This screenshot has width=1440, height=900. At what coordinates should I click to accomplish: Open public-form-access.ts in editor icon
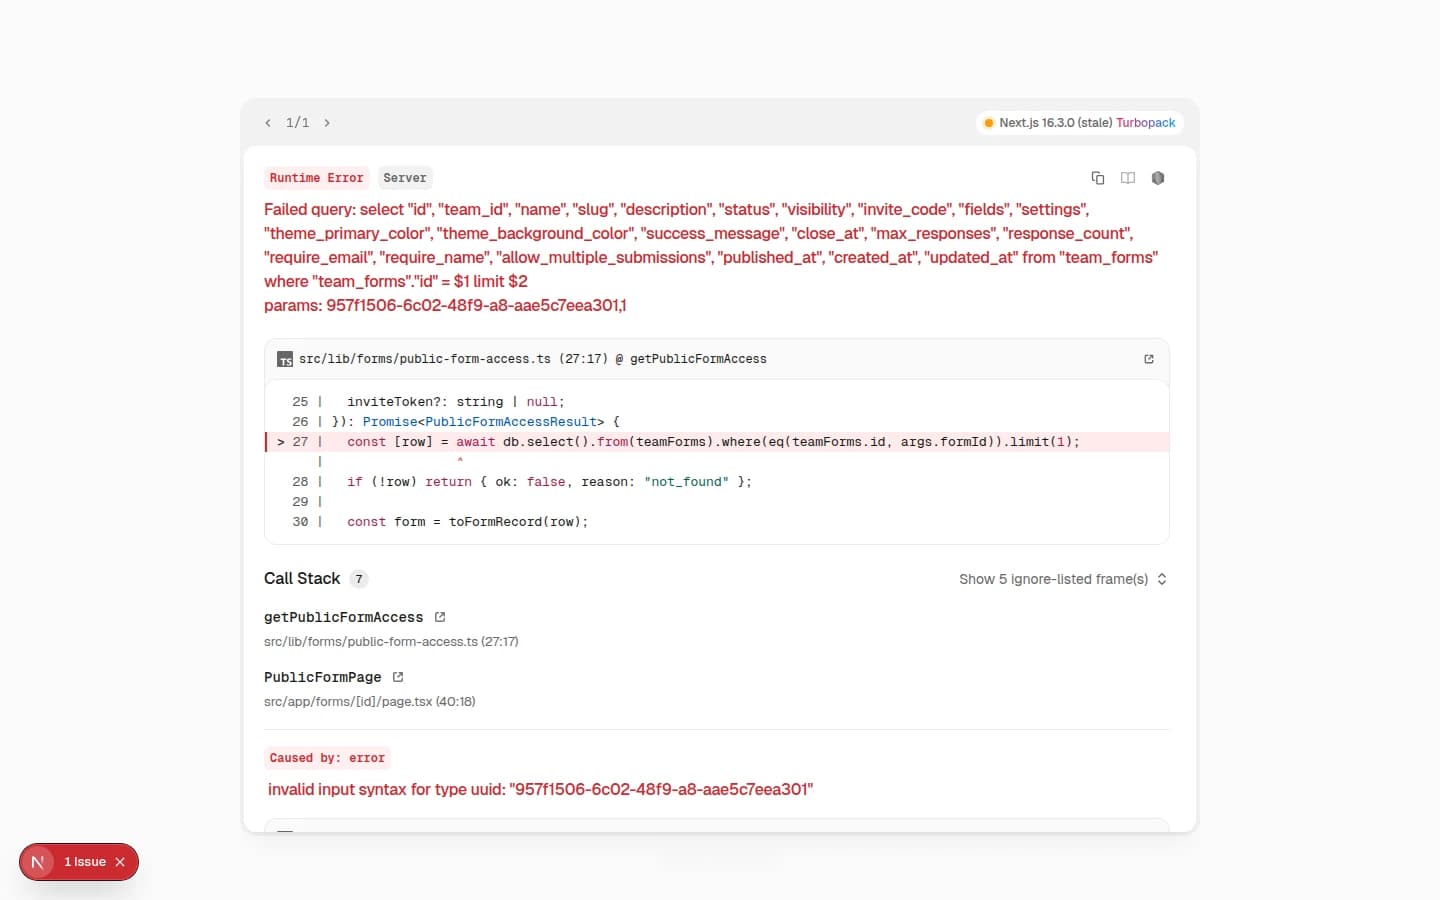[1149, 359]
